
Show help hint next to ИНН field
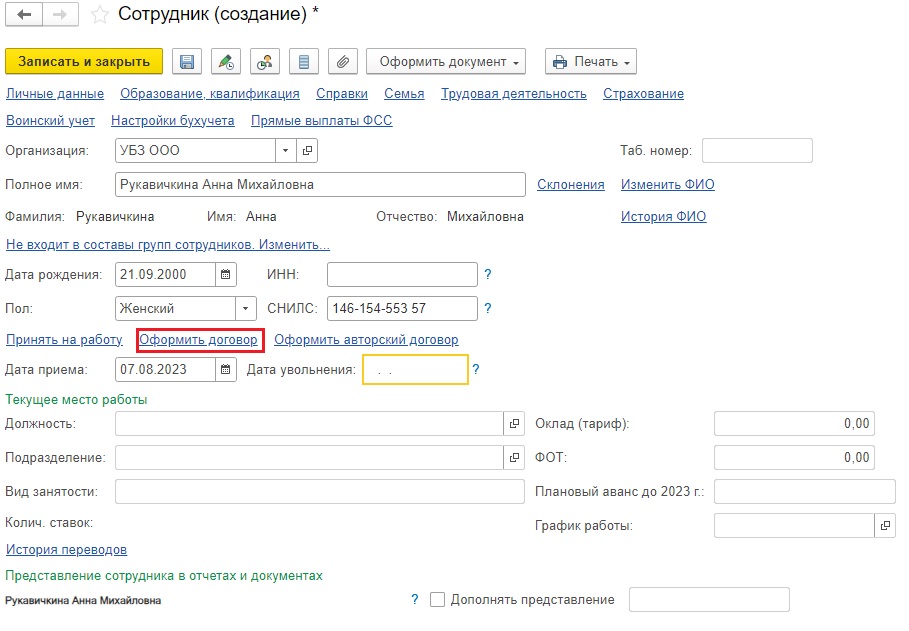[x=488, y=274]
